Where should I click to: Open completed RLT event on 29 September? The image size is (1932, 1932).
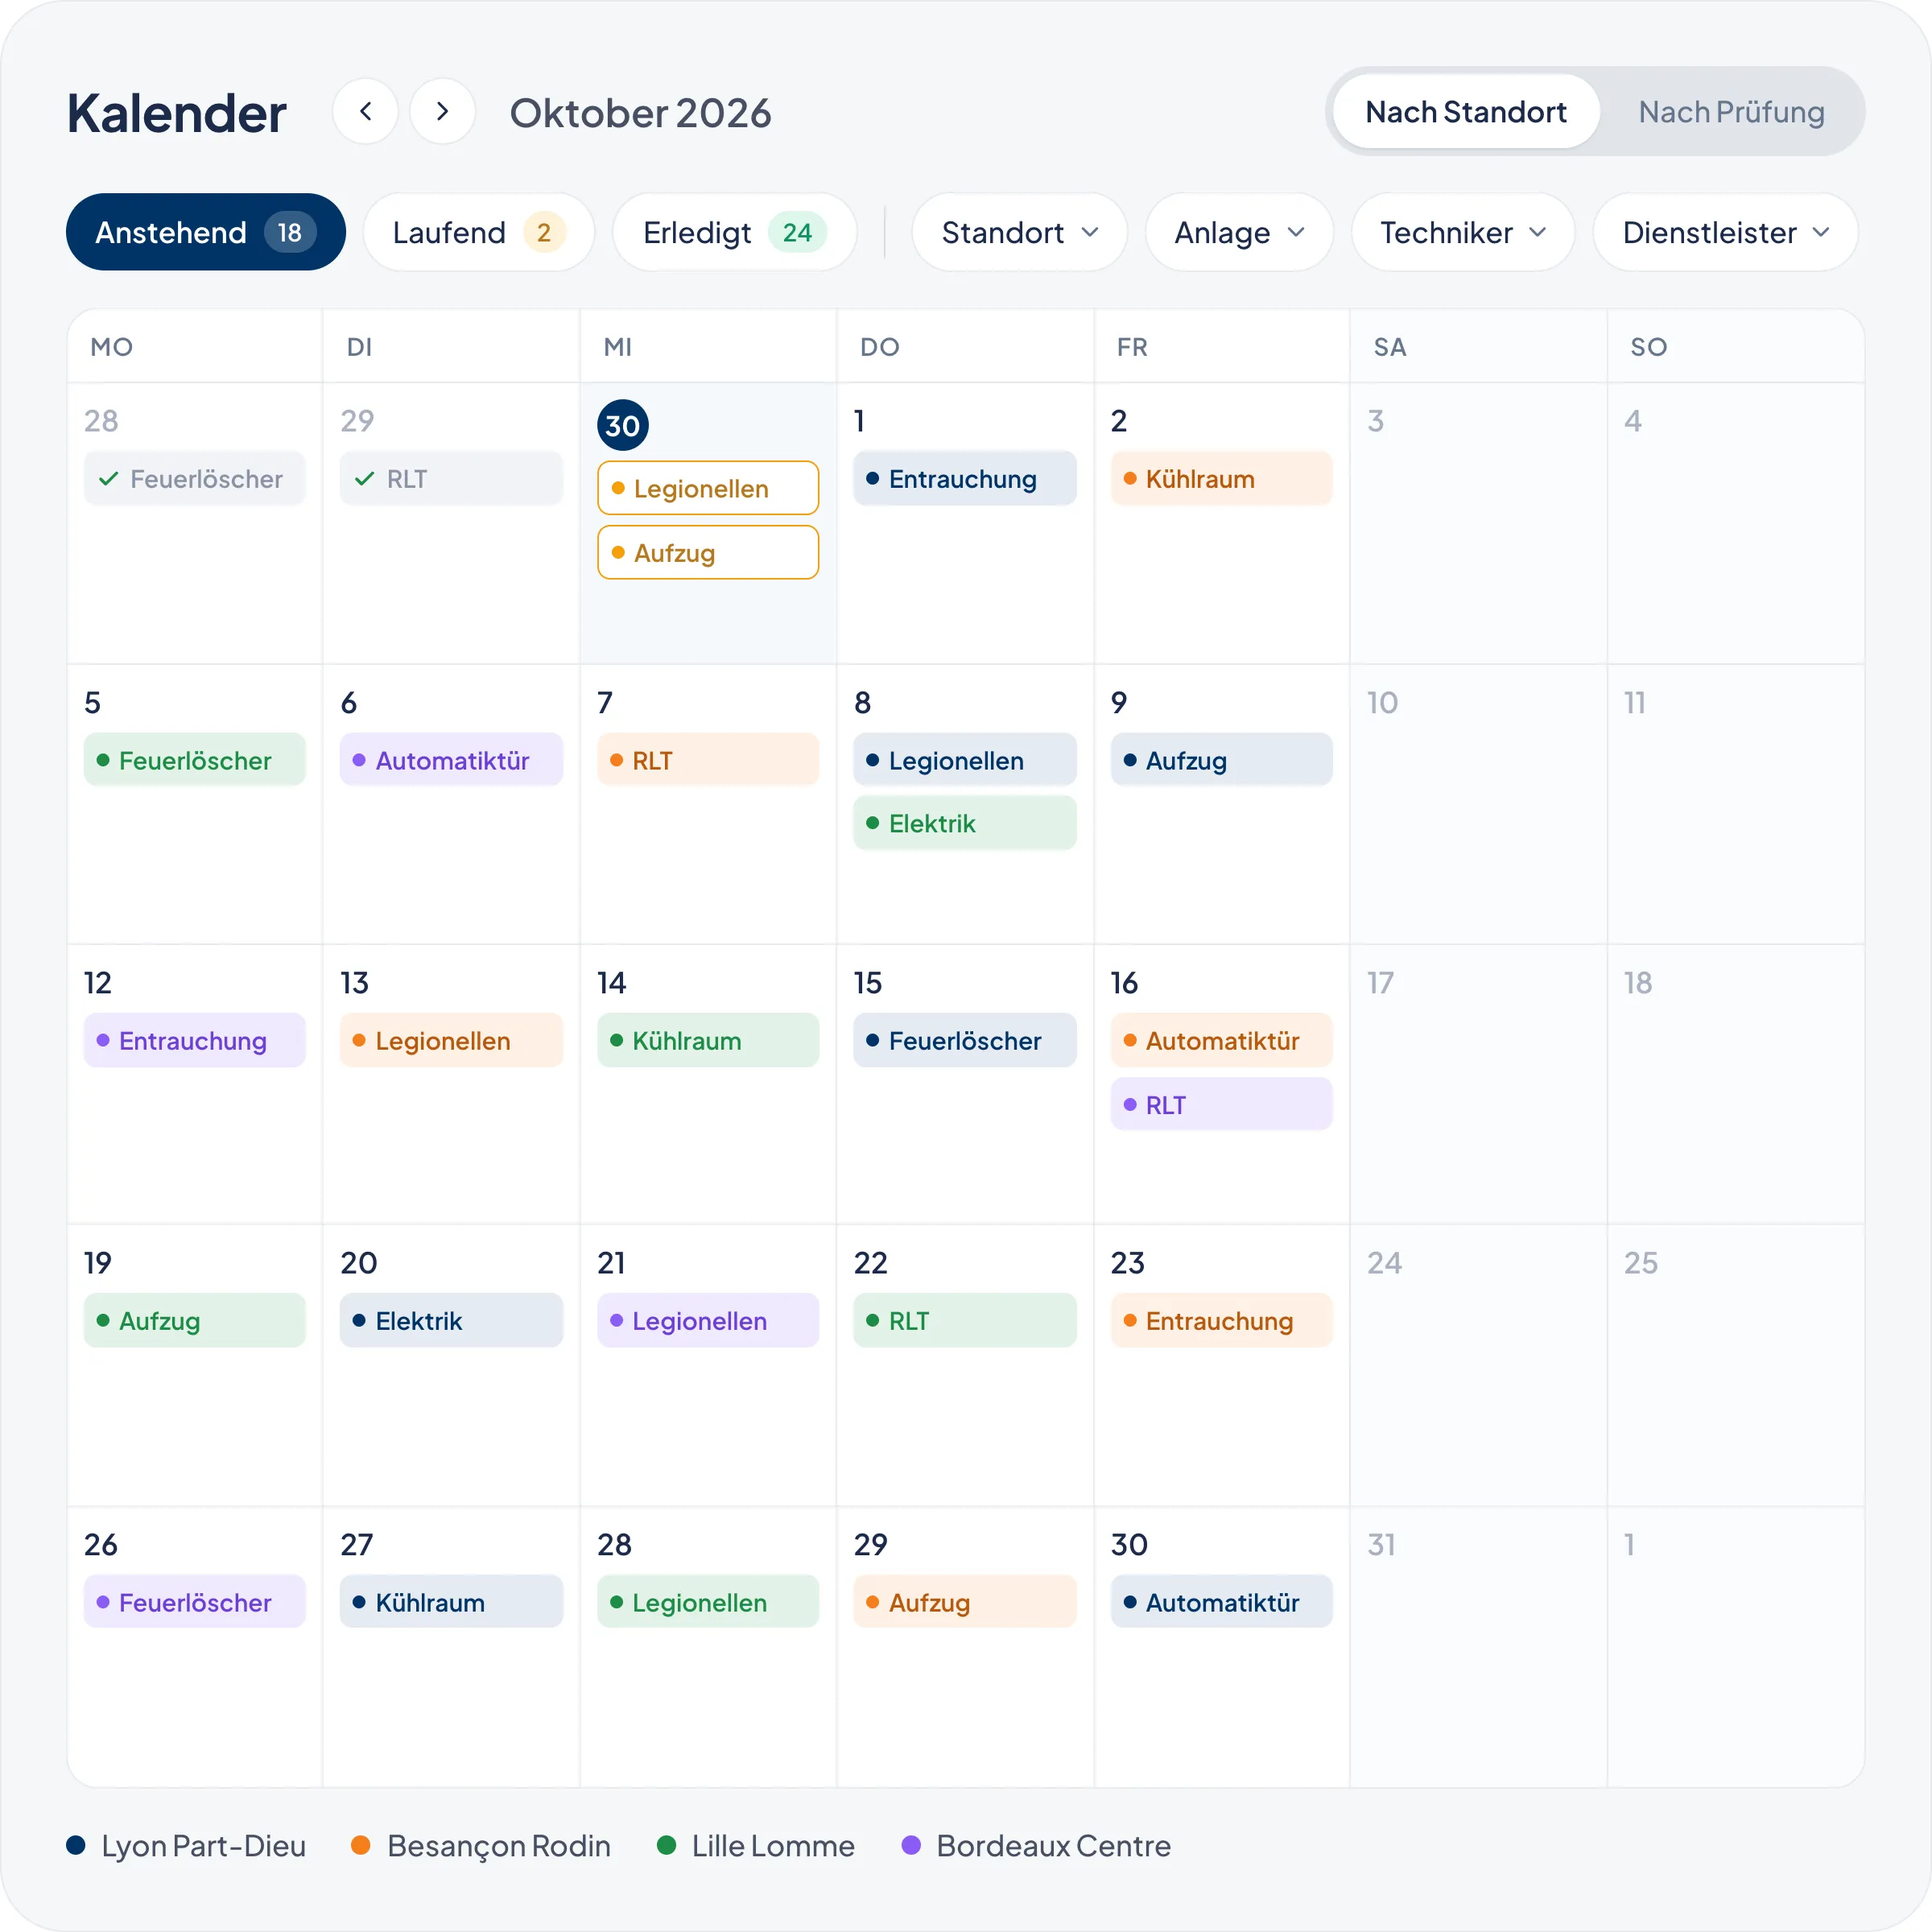451,479
